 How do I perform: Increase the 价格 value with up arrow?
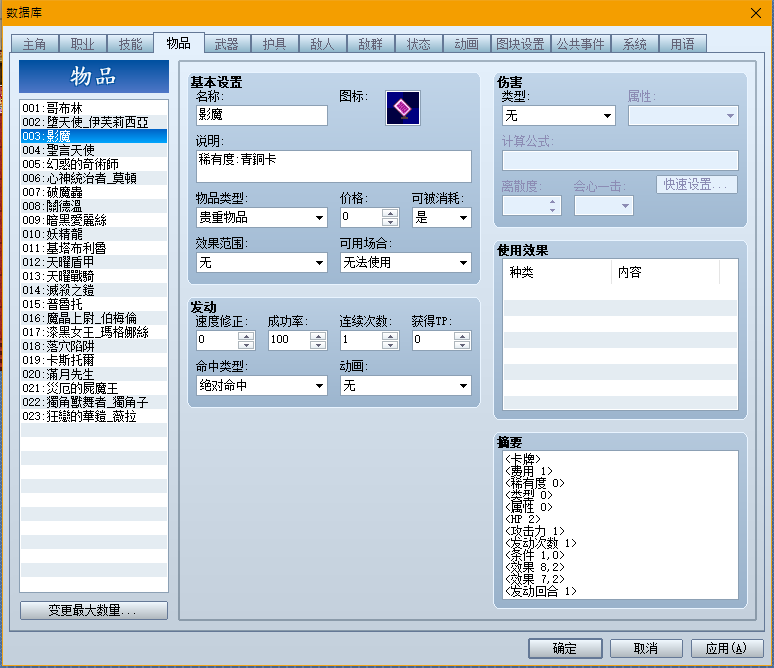390,213
